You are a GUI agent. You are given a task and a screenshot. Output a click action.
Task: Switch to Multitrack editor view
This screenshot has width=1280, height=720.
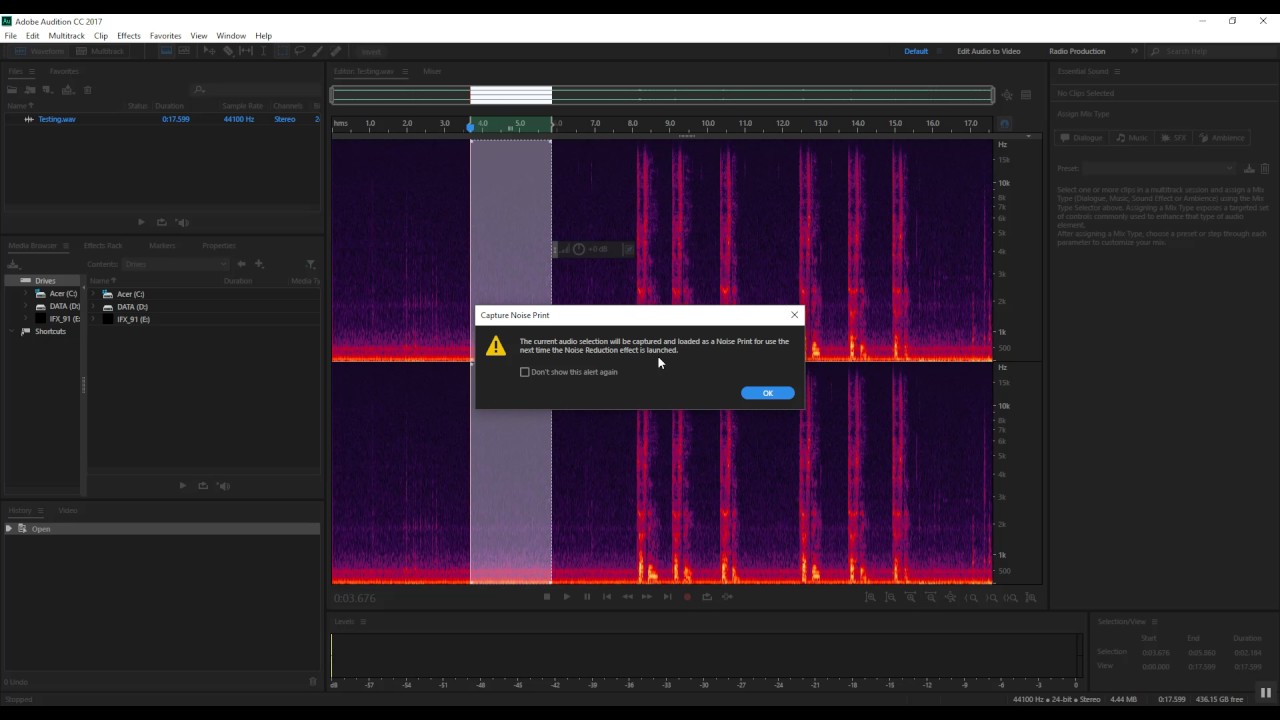click(100, 51)
